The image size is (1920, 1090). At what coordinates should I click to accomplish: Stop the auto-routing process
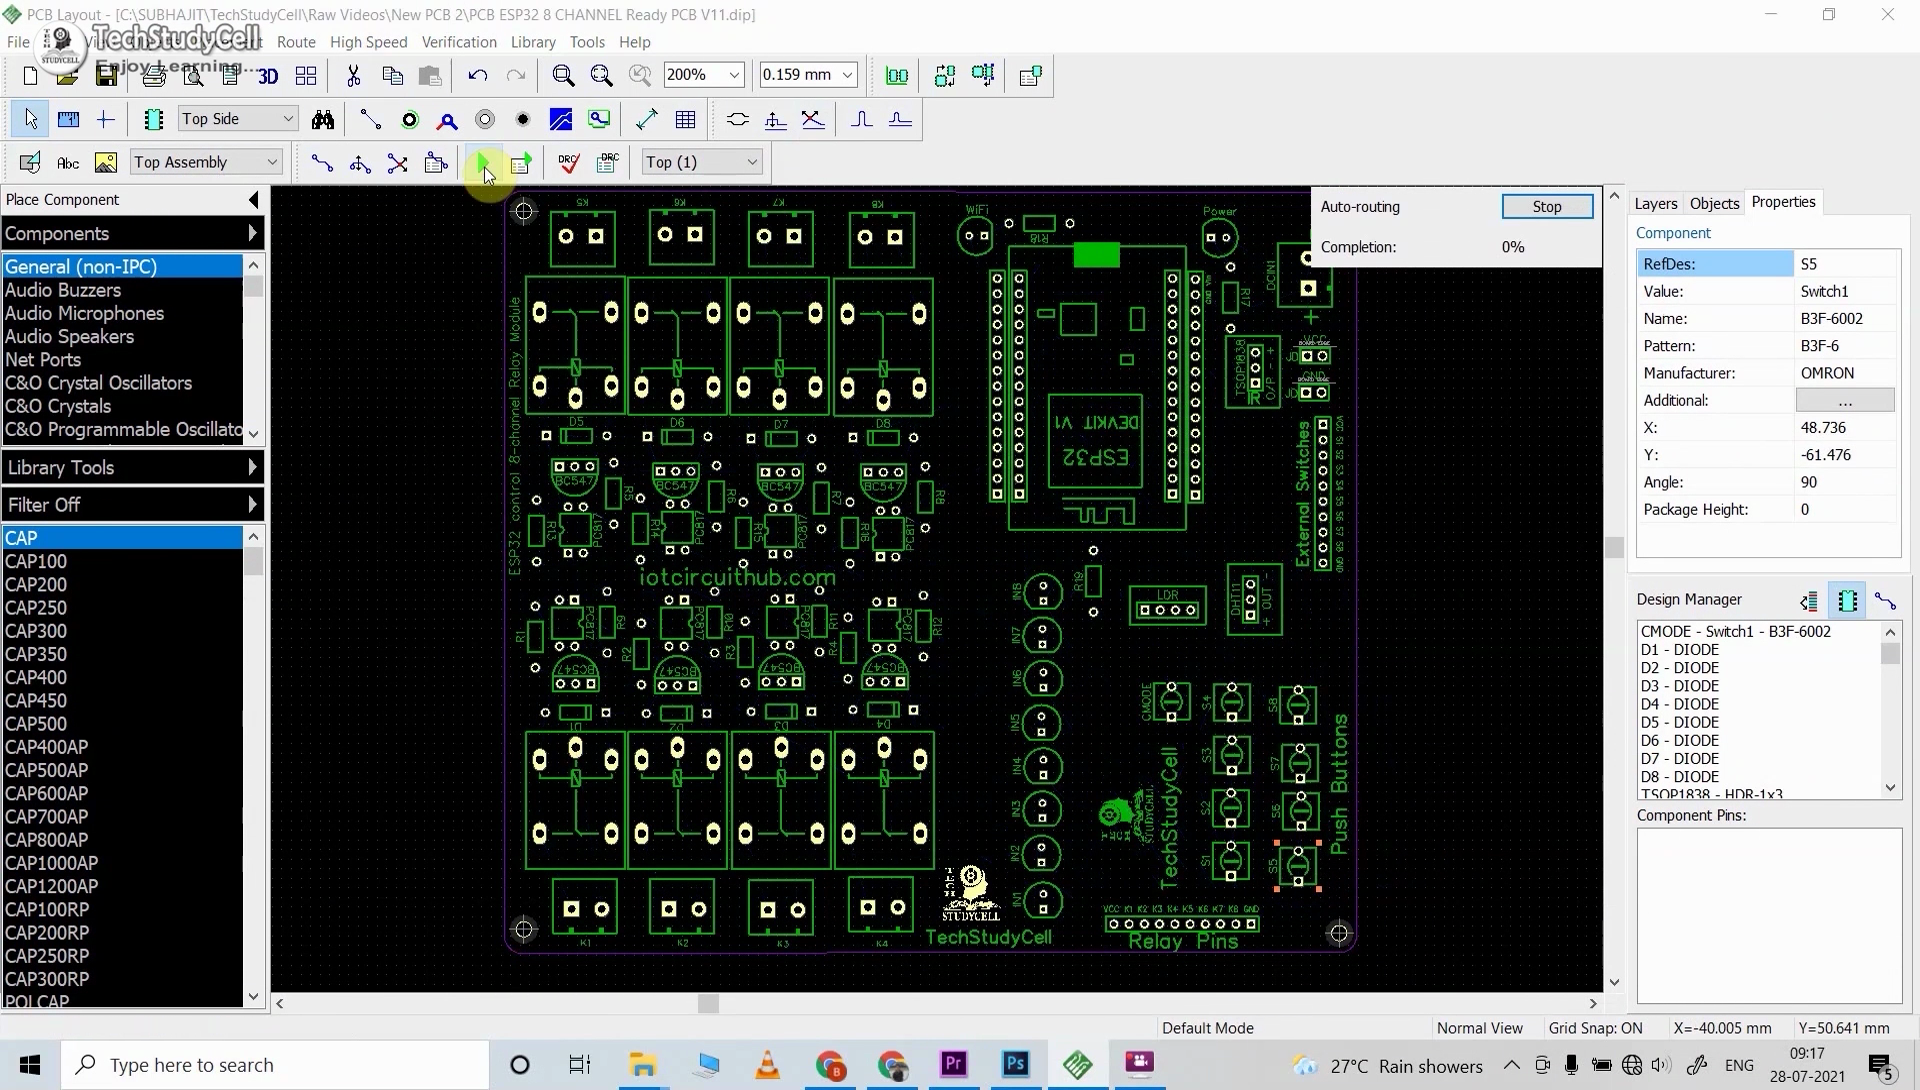point(1546,206)
